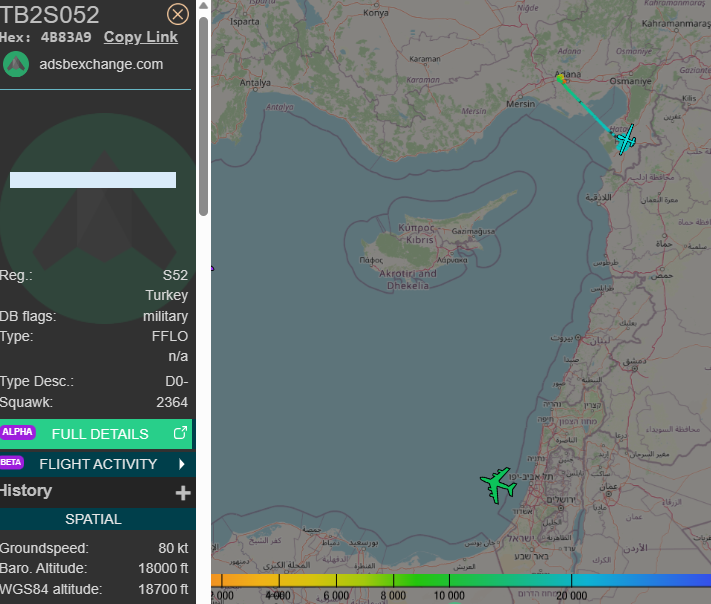Select the green airliner icon near Tel Aviv
The width and height of the screenshot is (711, 604).
click(x=498, y=485)
